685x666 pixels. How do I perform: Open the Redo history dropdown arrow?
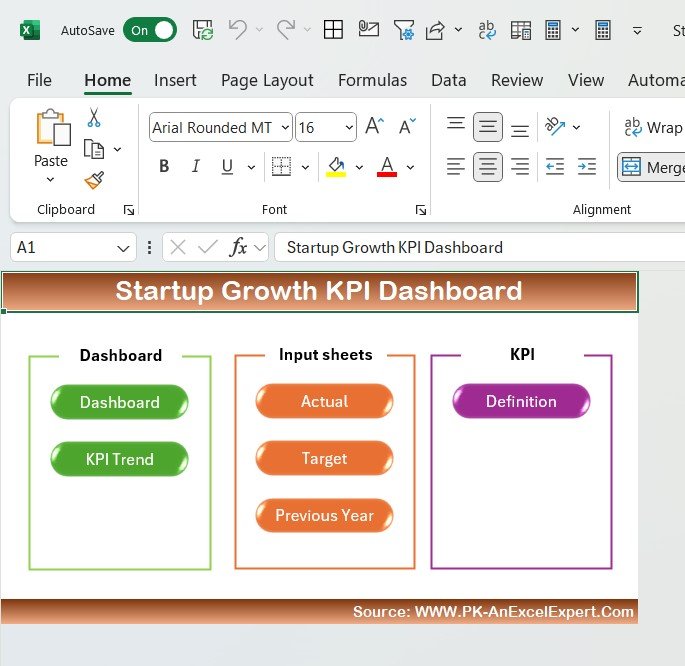coord(307,30)
